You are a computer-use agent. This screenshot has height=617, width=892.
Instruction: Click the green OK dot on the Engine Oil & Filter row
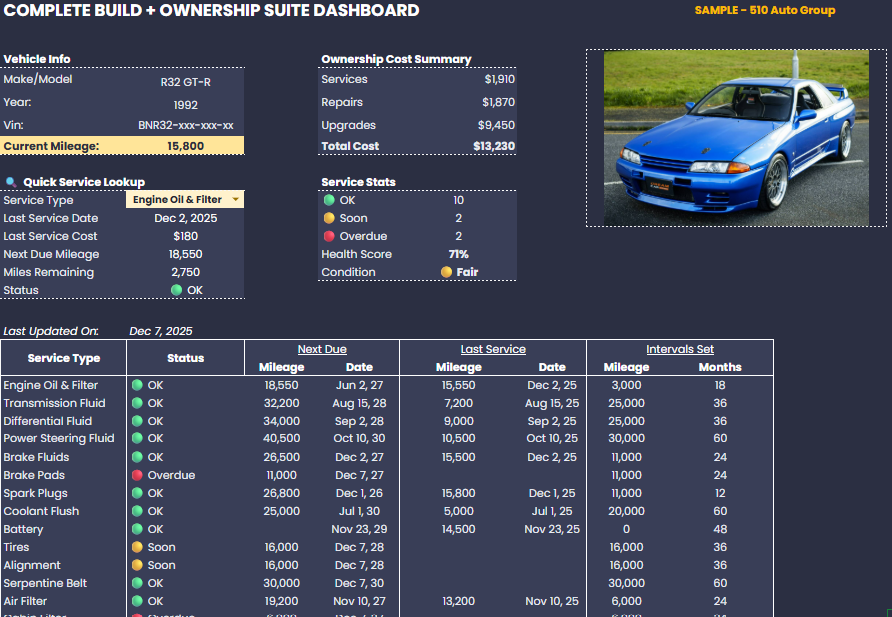(x=138, y=385)
